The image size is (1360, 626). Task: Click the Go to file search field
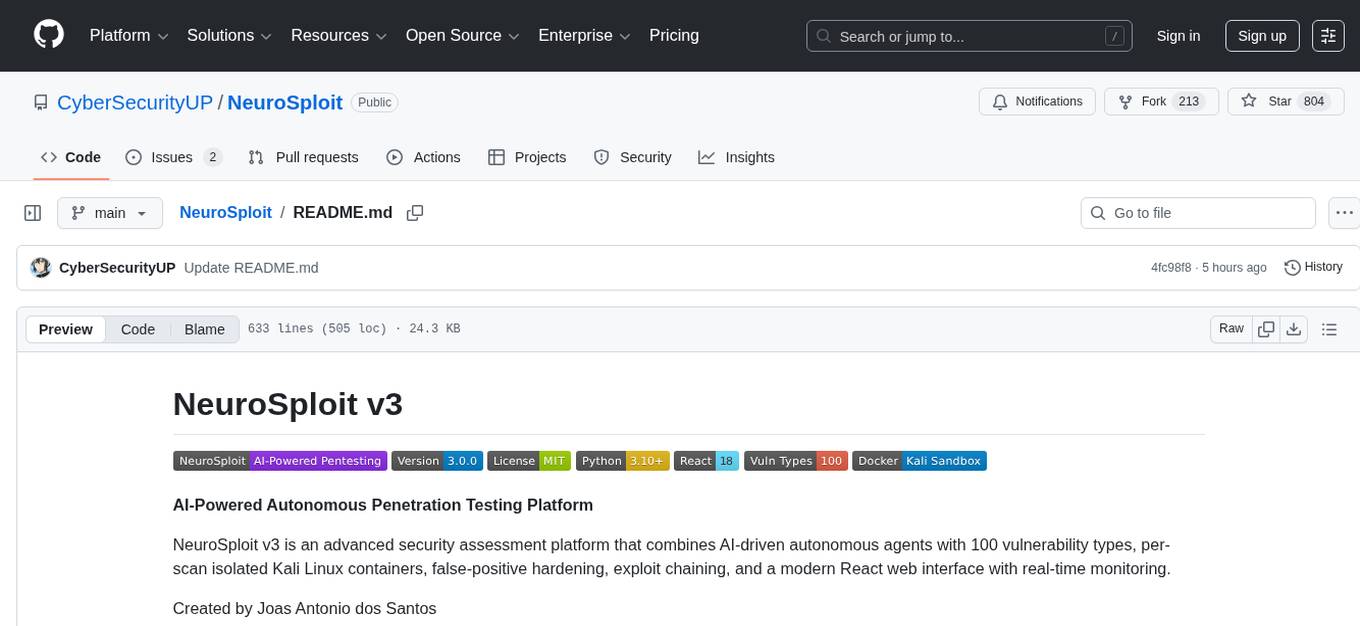coord(1197,212)
